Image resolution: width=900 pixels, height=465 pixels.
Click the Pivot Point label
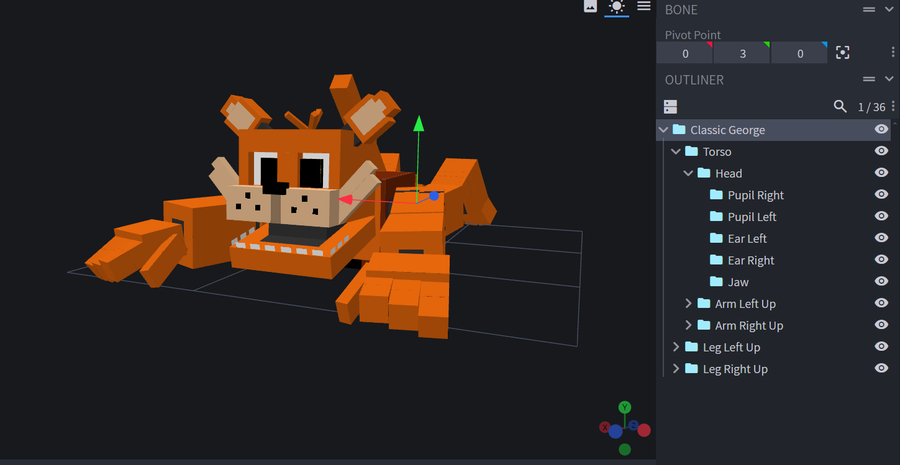pos(693,34)
